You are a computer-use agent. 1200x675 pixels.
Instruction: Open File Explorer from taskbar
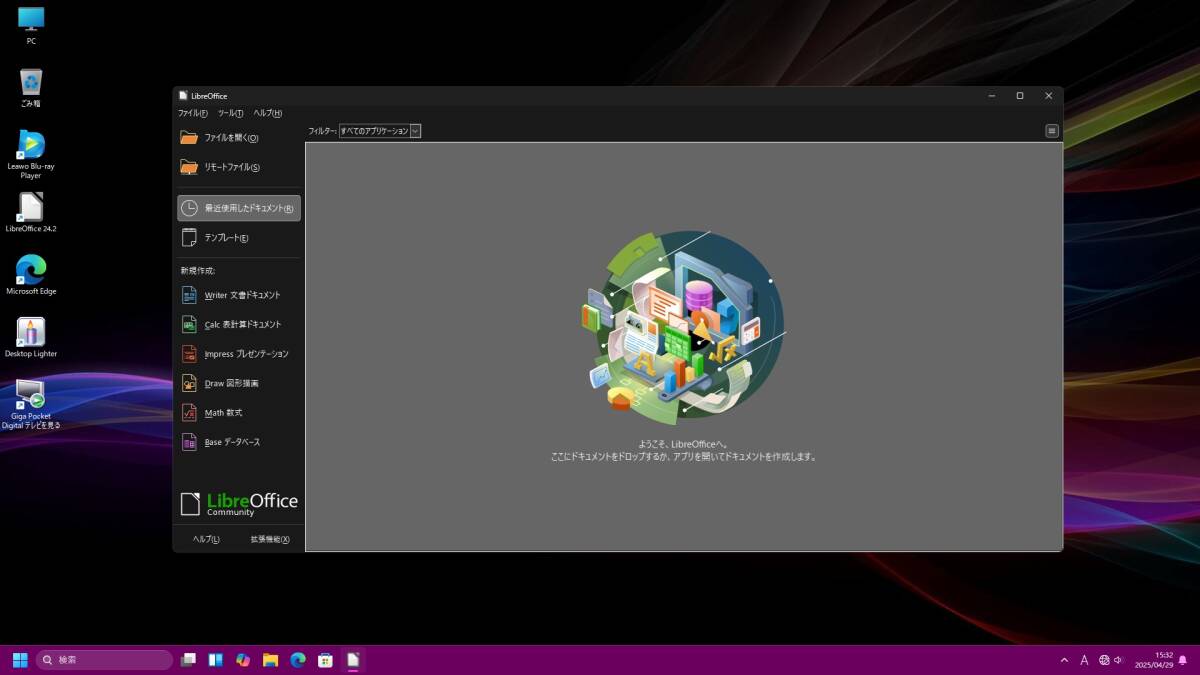click(x=270, y=660)
